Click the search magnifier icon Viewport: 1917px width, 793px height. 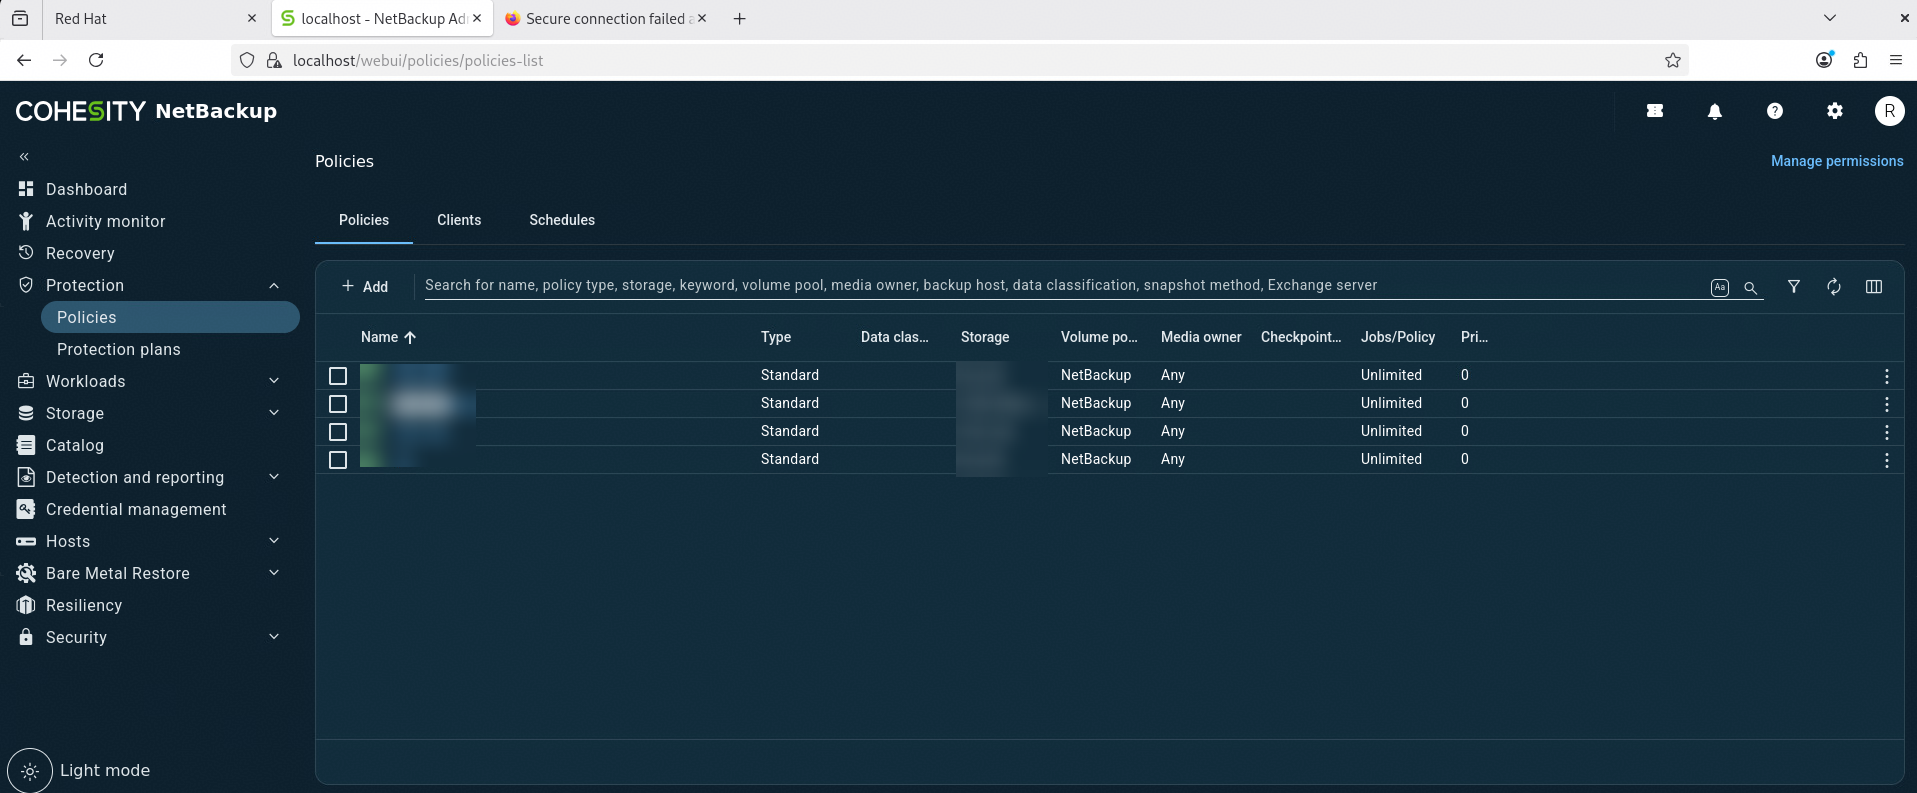tap(1750, 287)
